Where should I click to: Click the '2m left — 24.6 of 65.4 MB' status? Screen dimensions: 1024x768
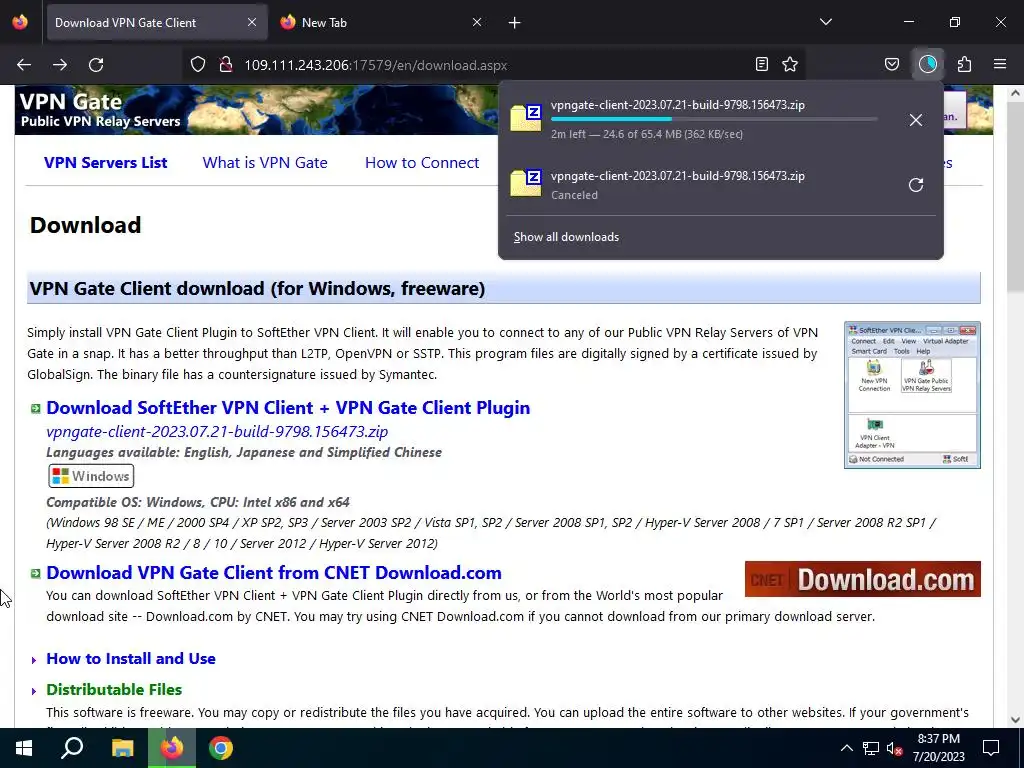pos(647,134)
